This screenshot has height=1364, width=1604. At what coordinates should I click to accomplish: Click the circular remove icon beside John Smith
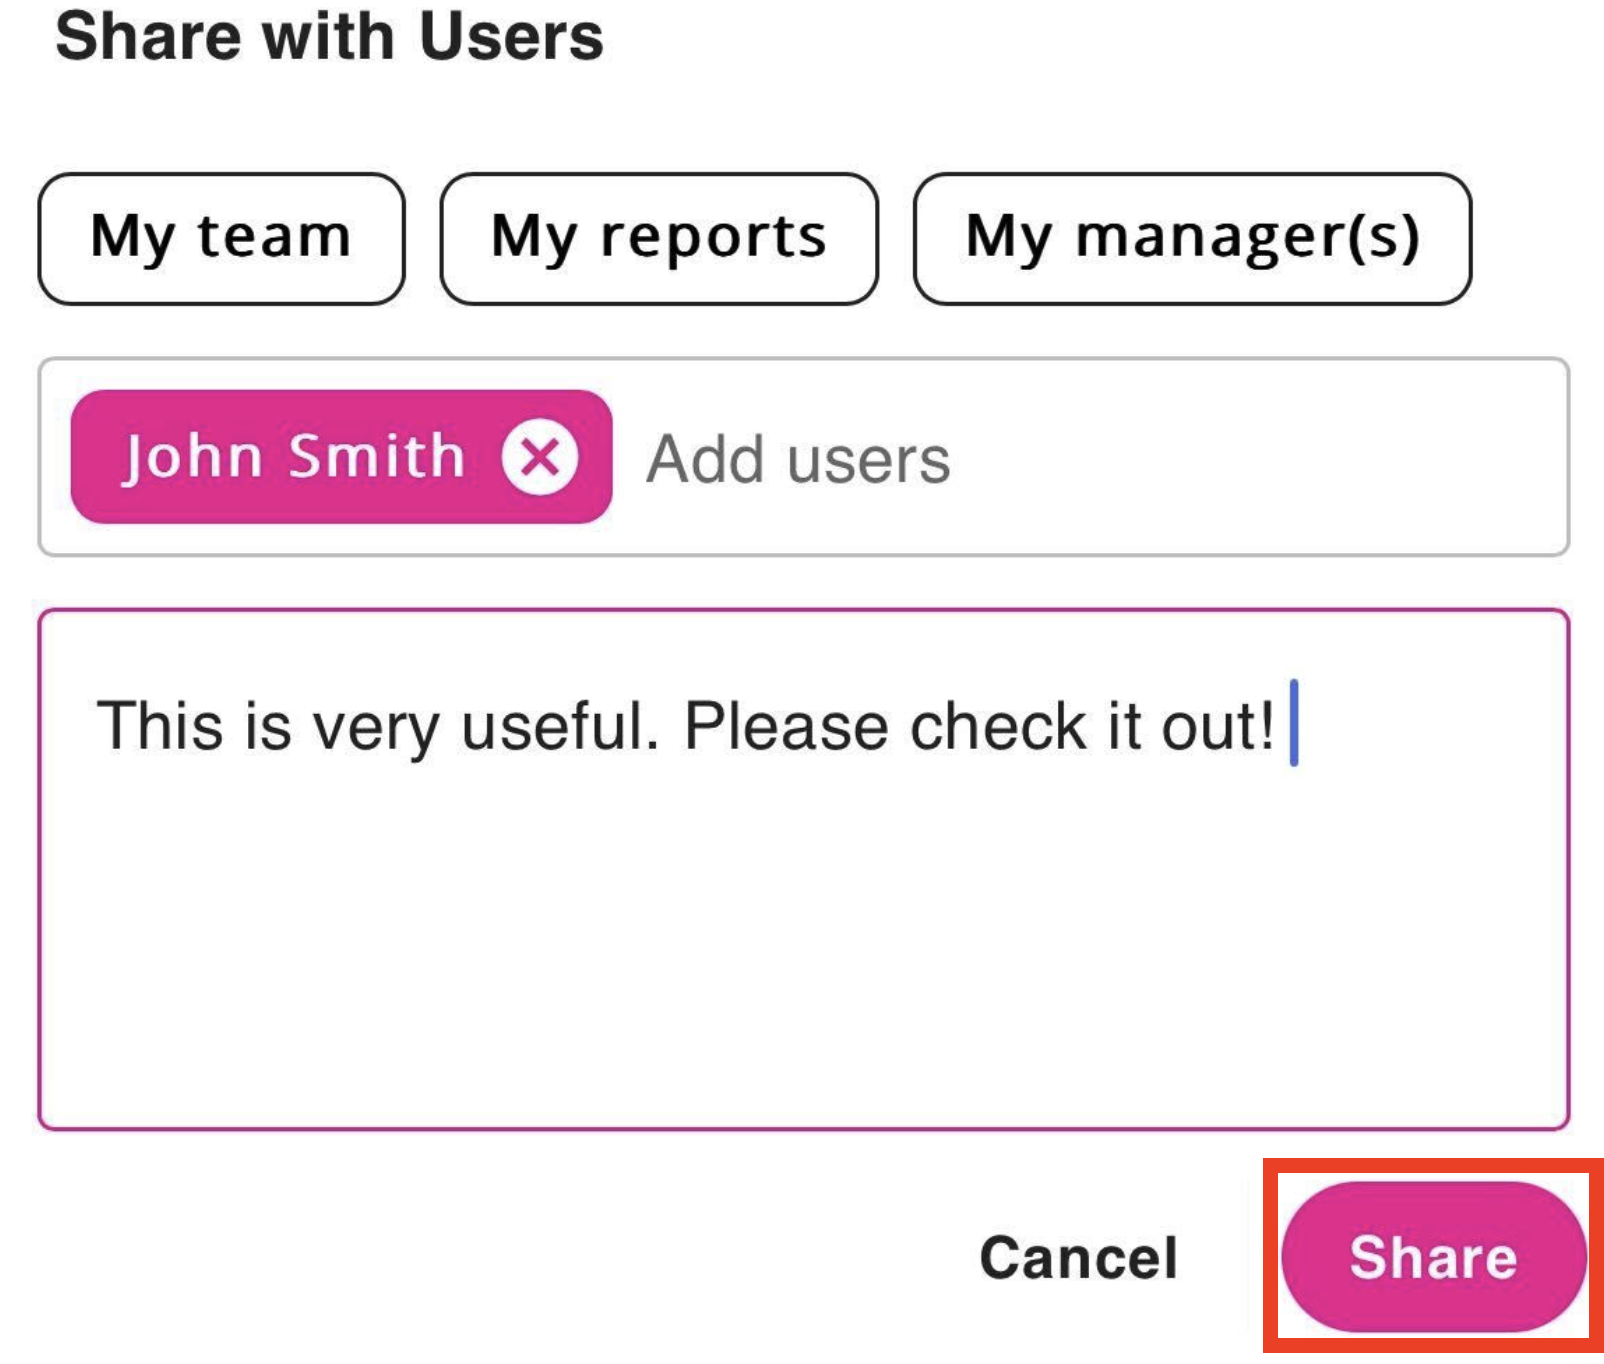click(538, 459)
